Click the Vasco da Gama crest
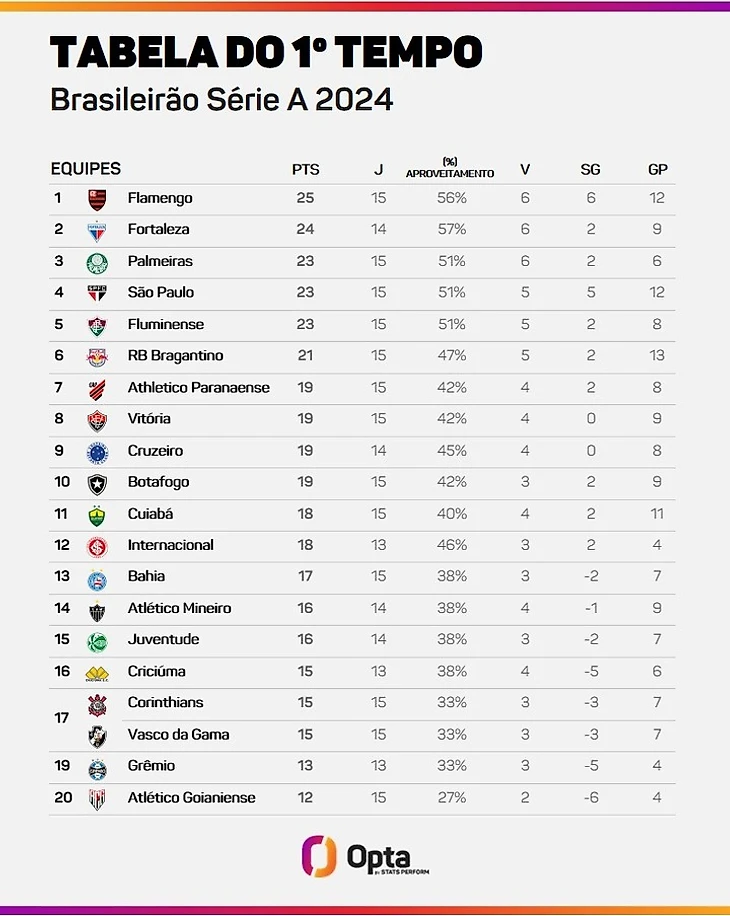The height and width of the screenshot is (916, 730). coord(97,736)
